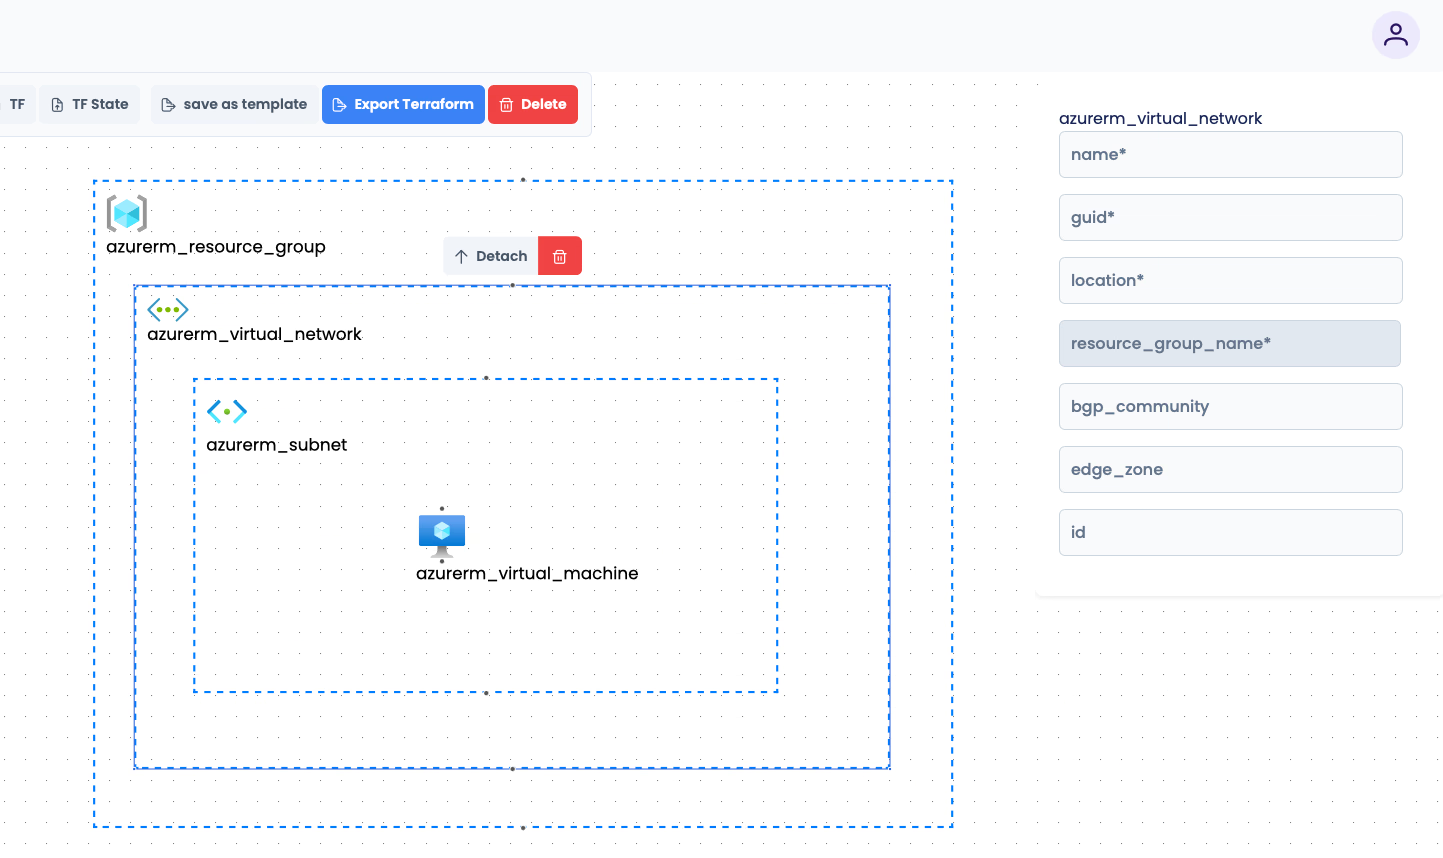Click top handle of resource group container
Viewport: 1443px width, 858px height.
coord(523,180)
